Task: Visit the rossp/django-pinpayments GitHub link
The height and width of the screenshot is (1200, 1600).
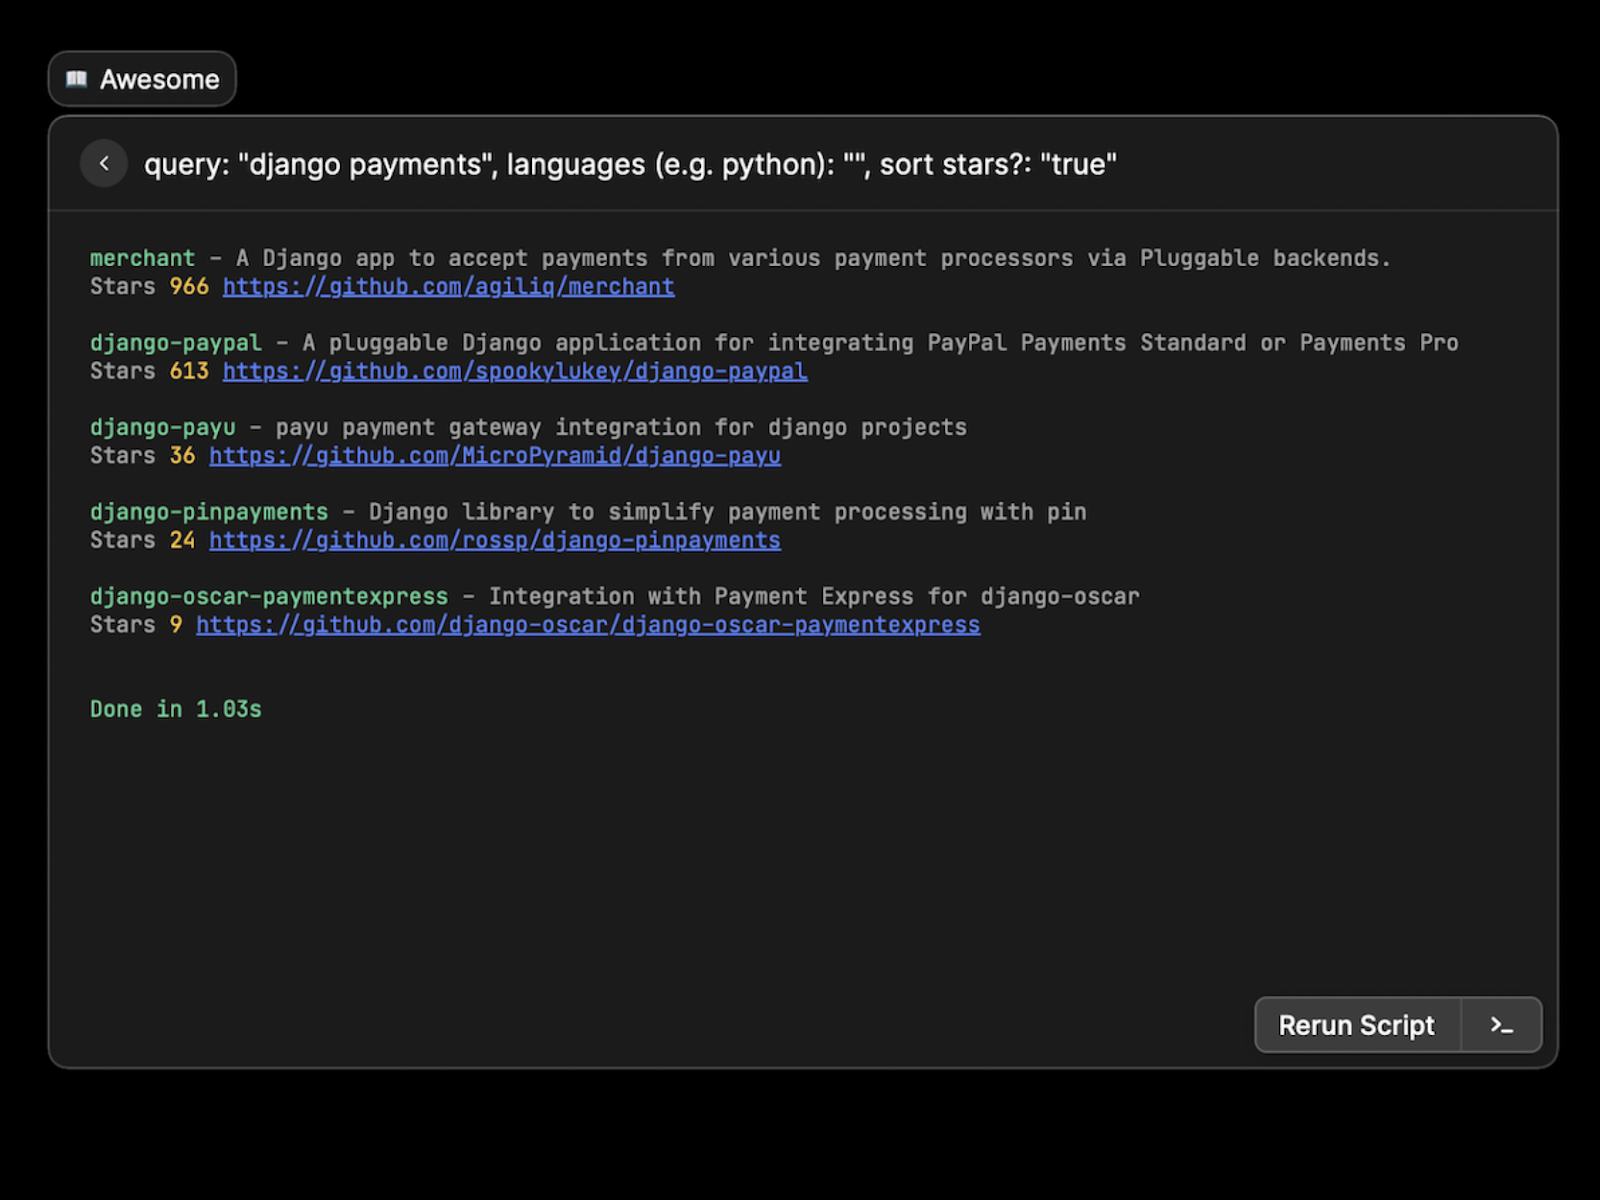Action: [x=494, y=540]
